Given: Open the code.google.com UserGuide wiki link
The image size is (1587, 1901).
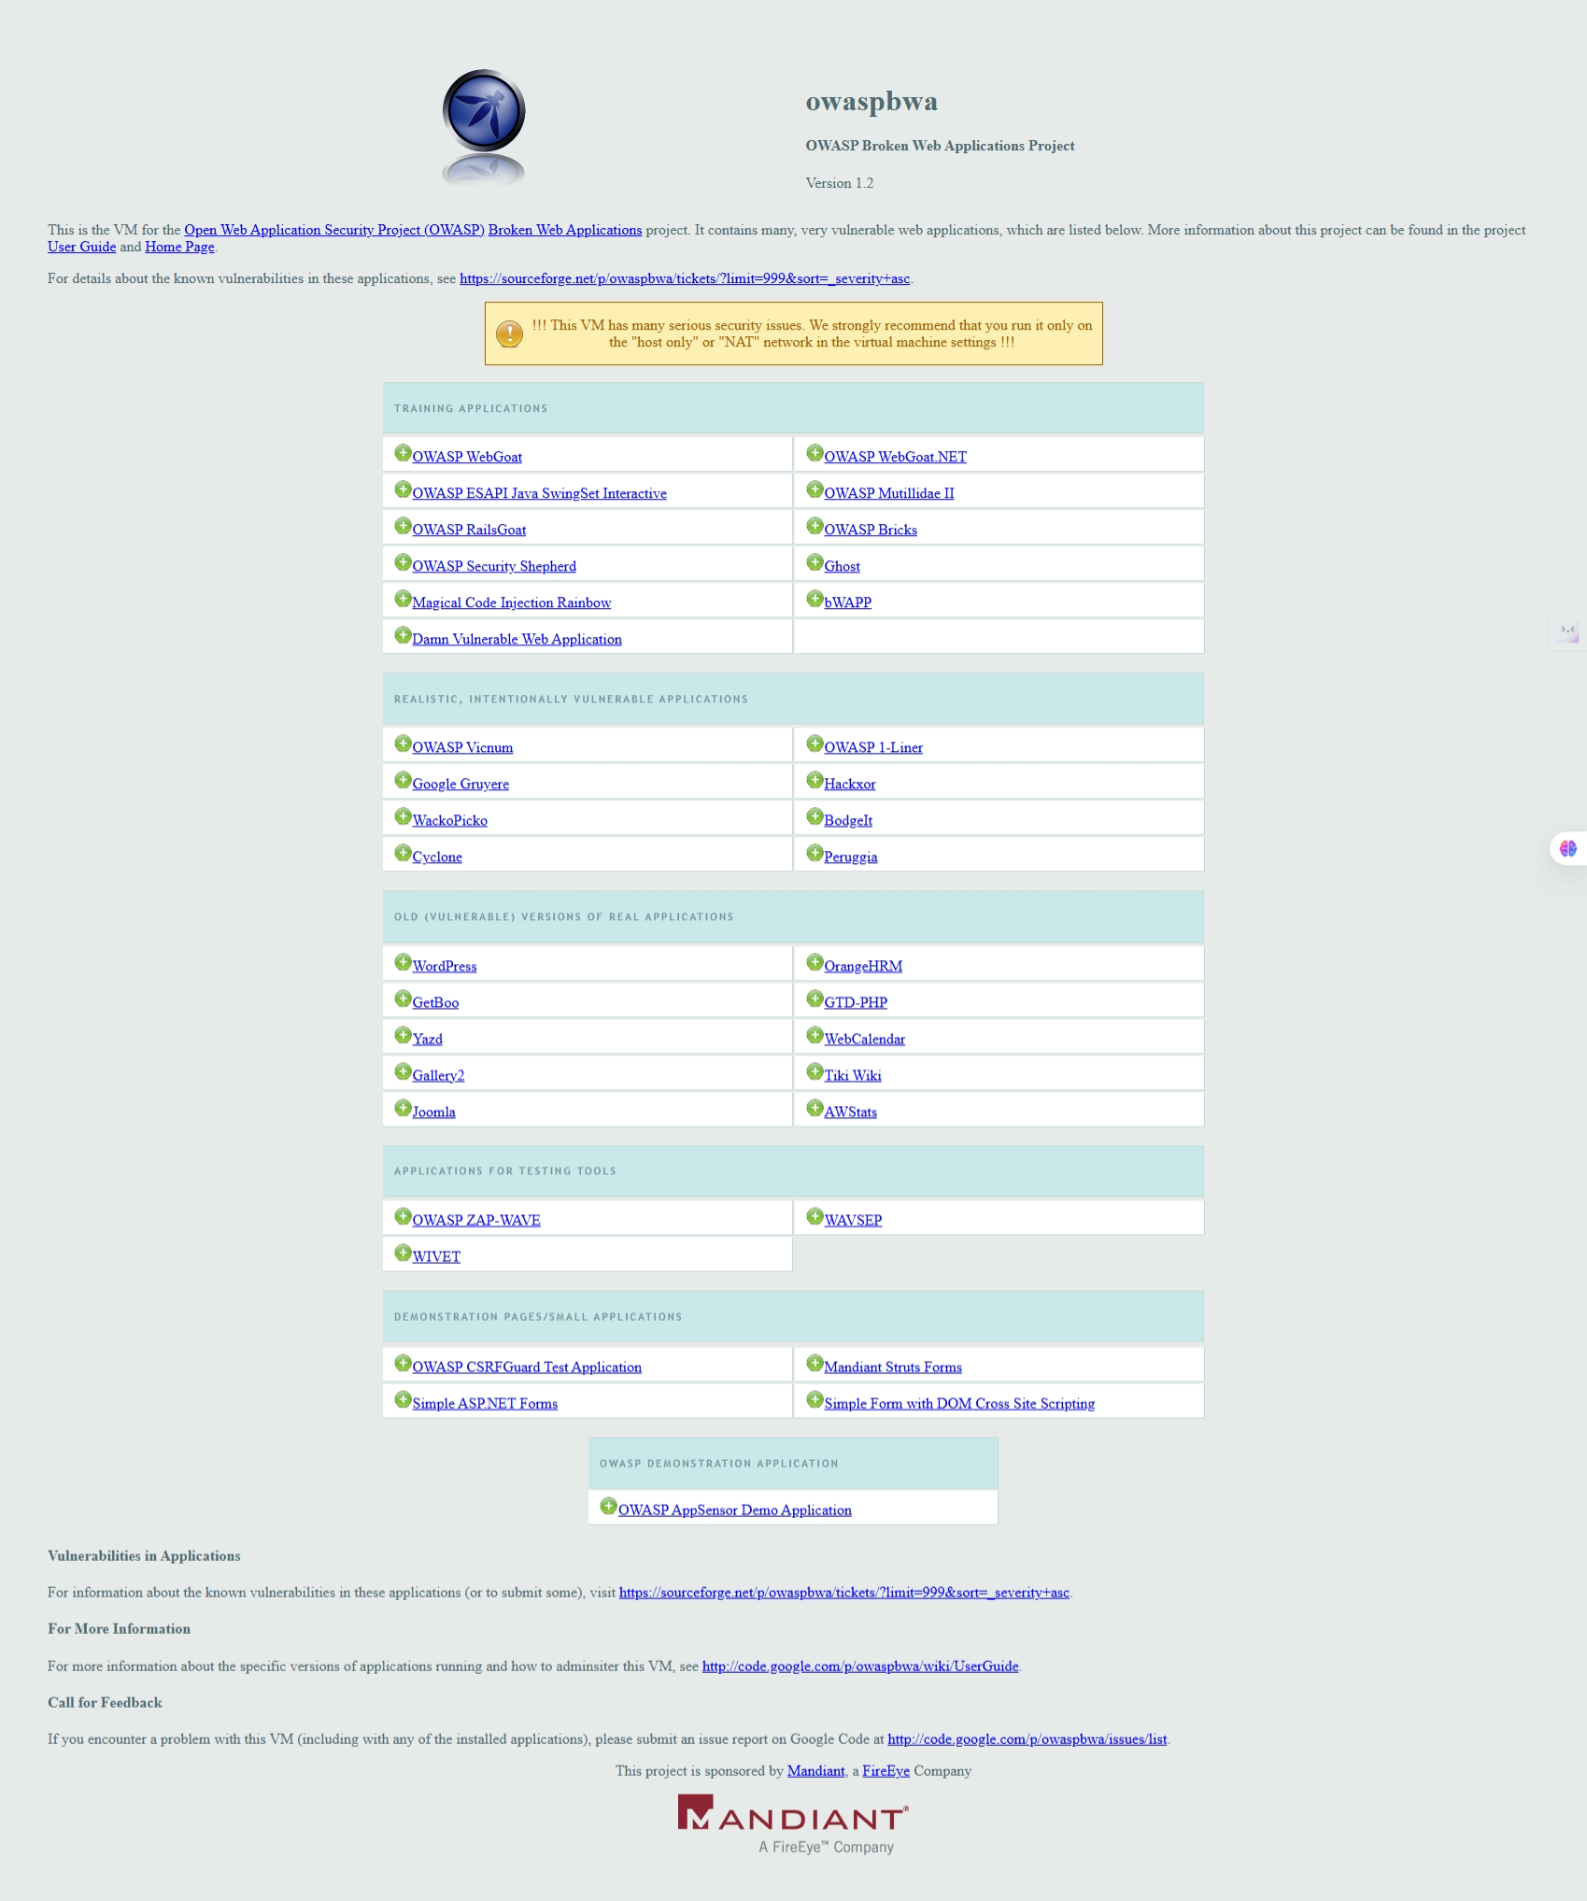Looking at the screenshot, I should [x=860, y=1666].
